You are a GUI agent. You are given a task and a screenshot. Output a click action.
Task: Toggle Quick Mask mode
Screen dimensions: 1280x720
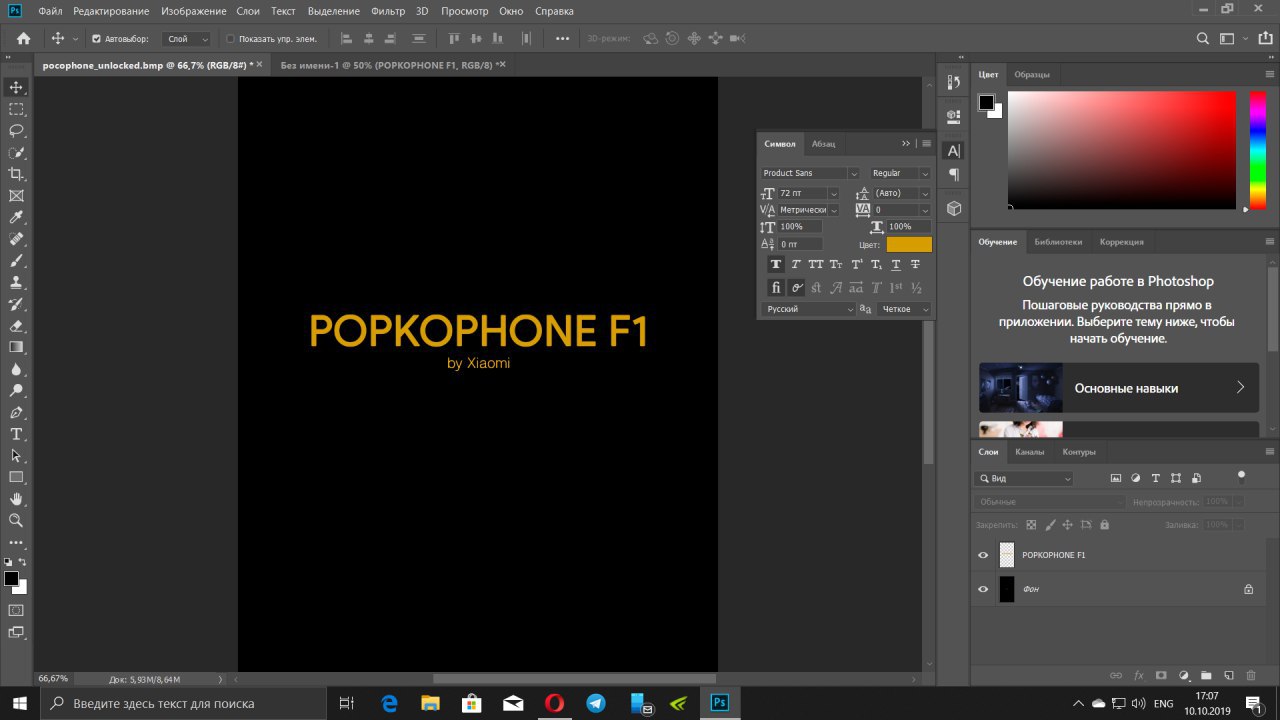coord(16,609)
